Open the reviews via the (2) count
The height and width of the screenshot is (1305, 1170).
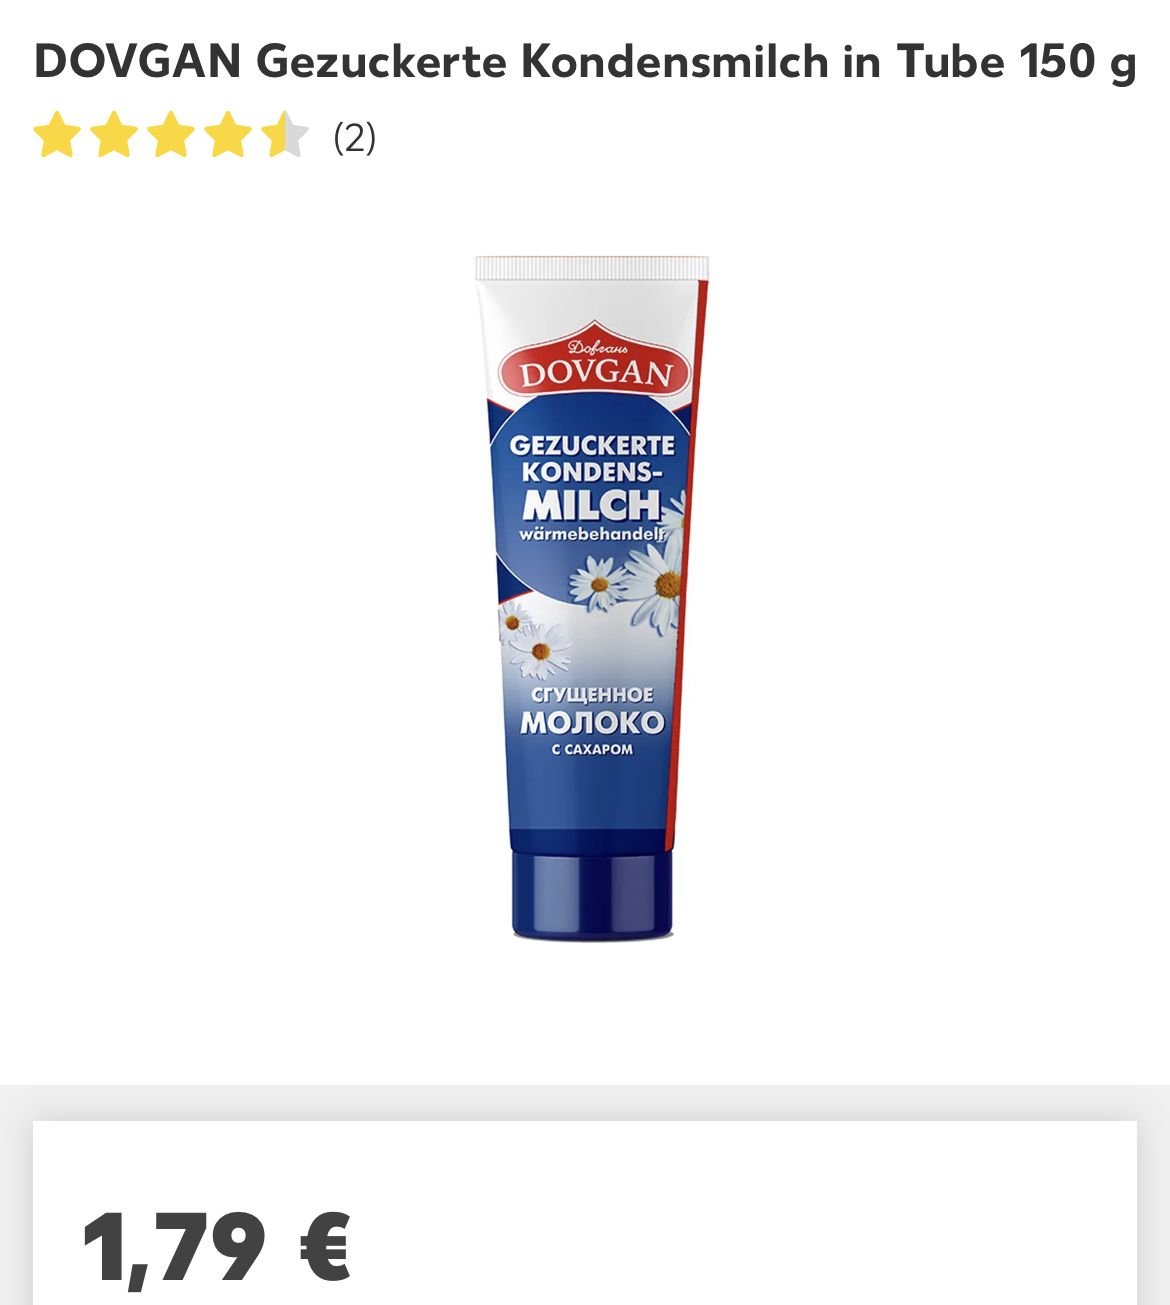pos(354,137)
